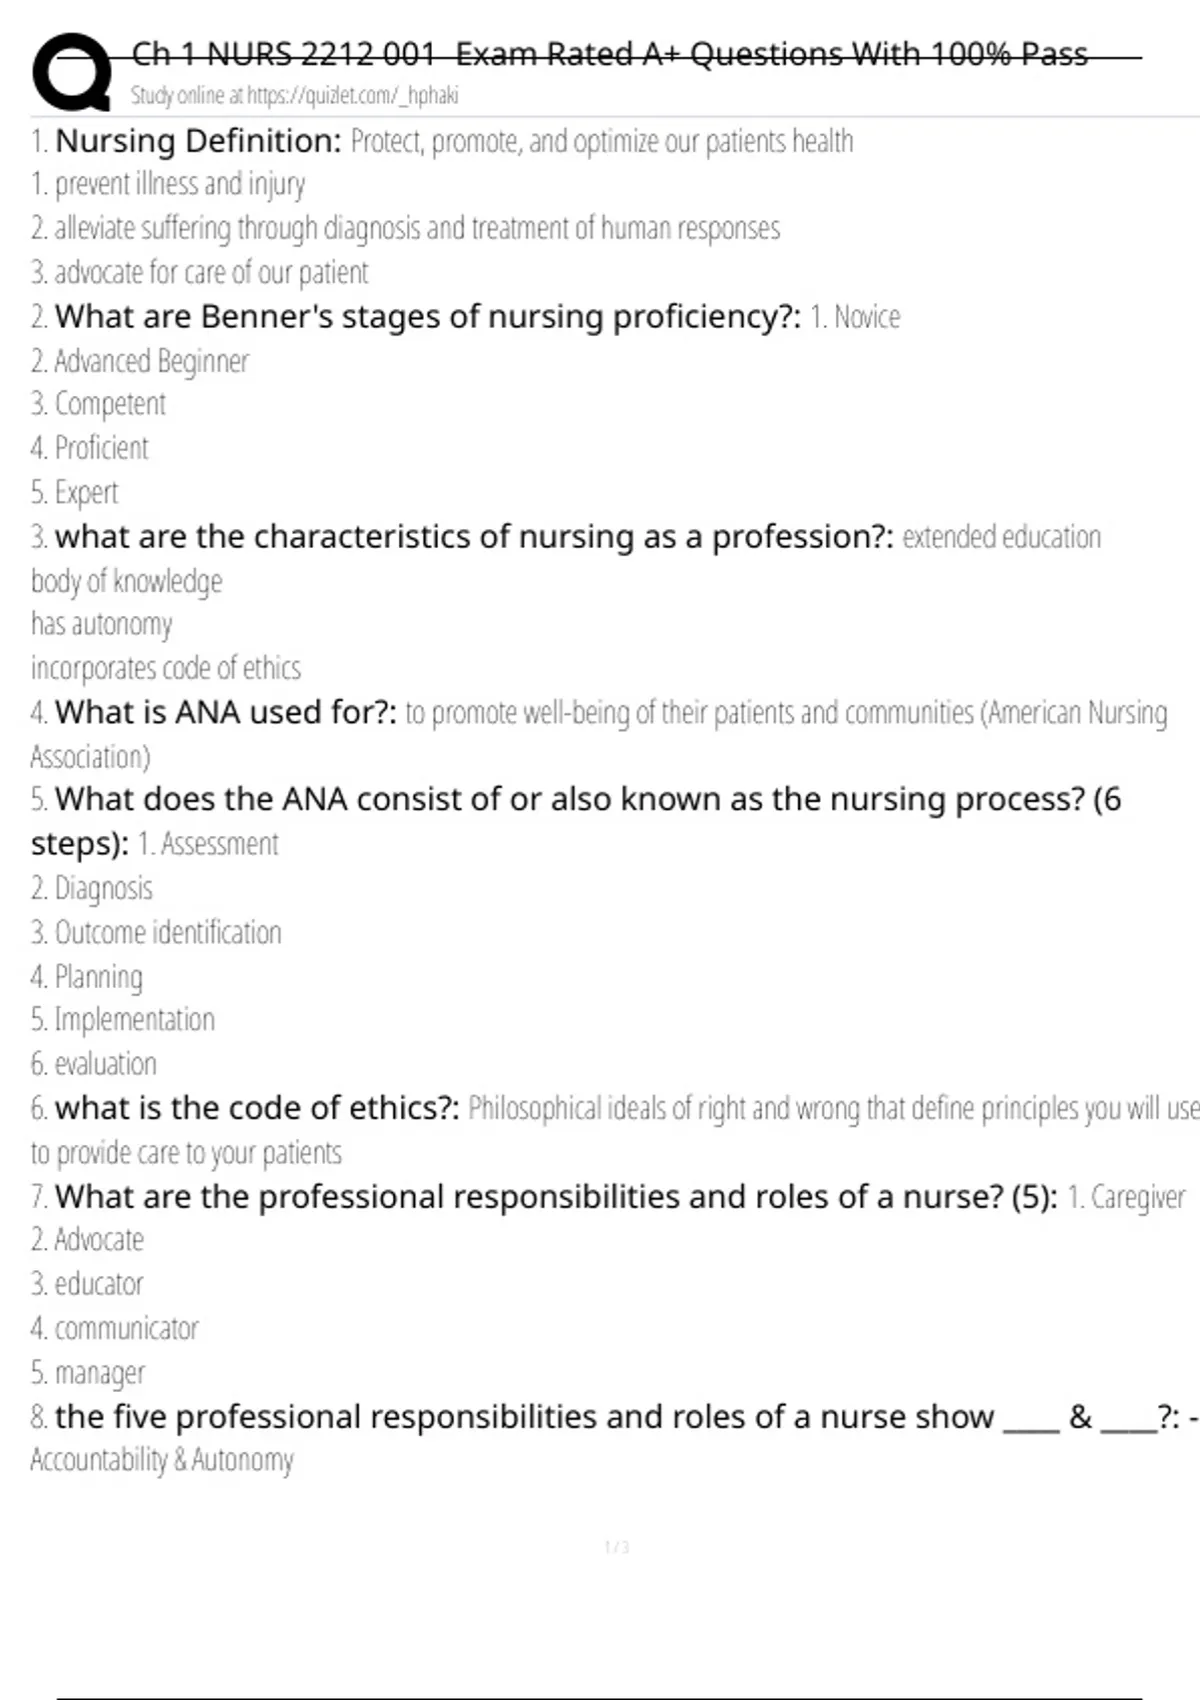The width and height of the screenshot is (1200, 1700).
Task: Click the 'what is the code of ethics?' question
Action: 257,1108
